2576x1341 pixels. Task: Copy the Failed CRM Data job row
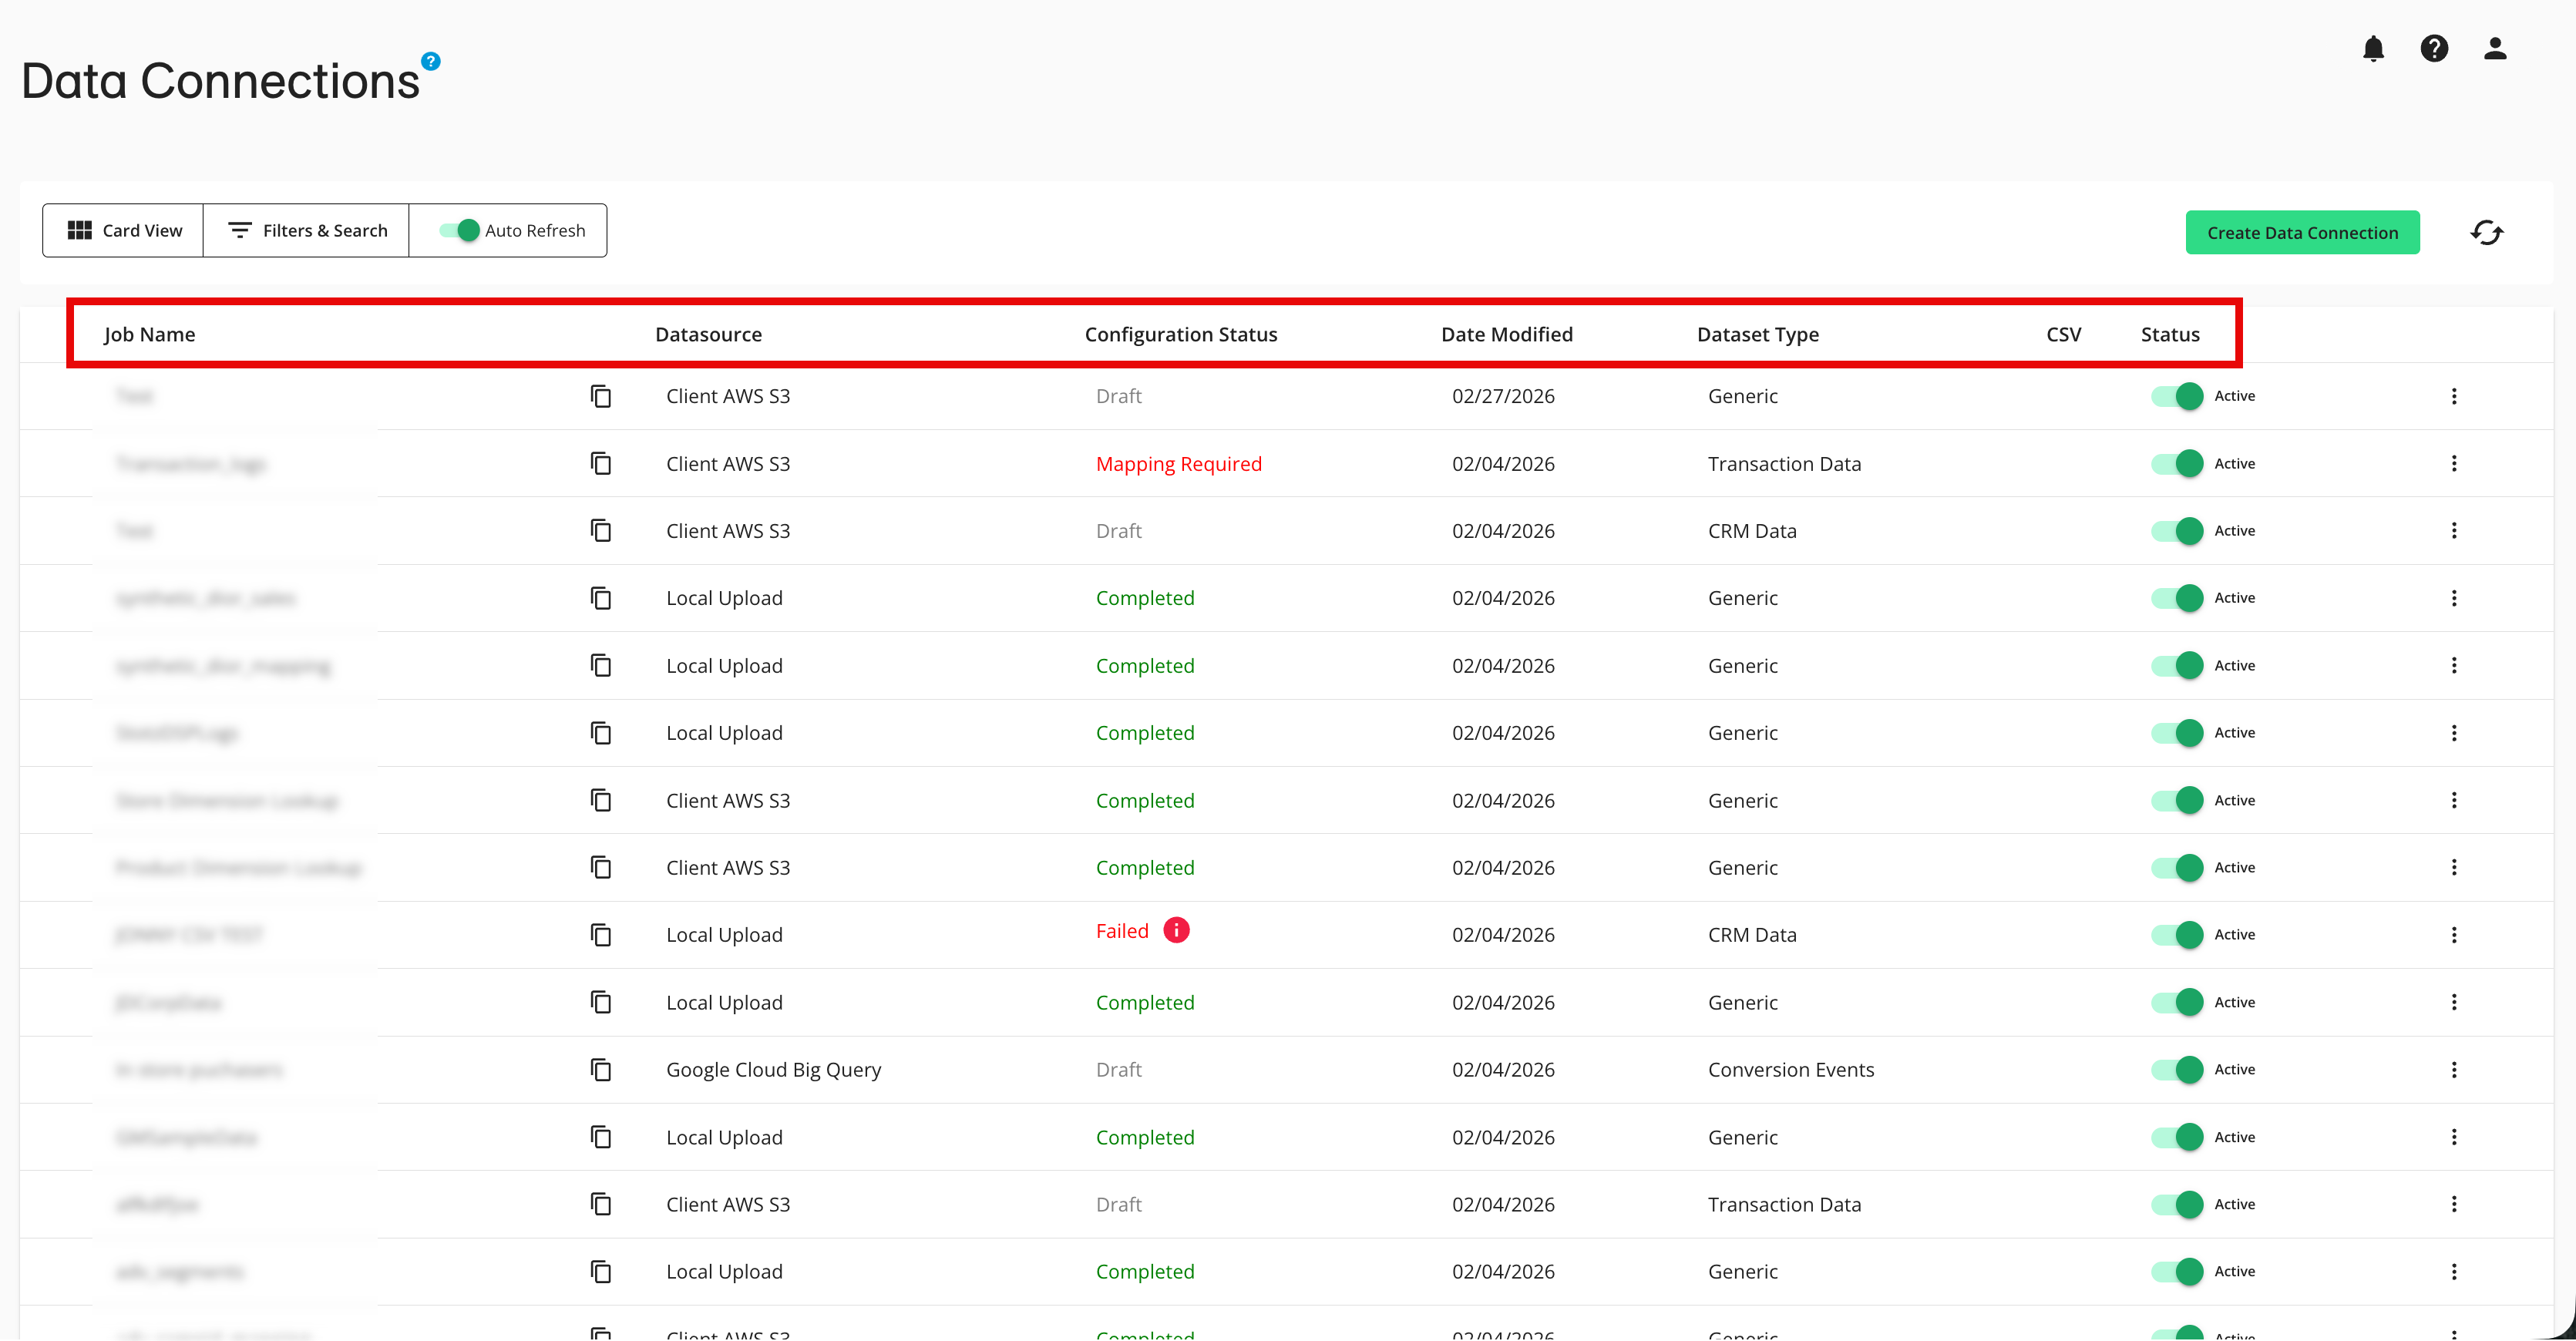coord(600,934)
